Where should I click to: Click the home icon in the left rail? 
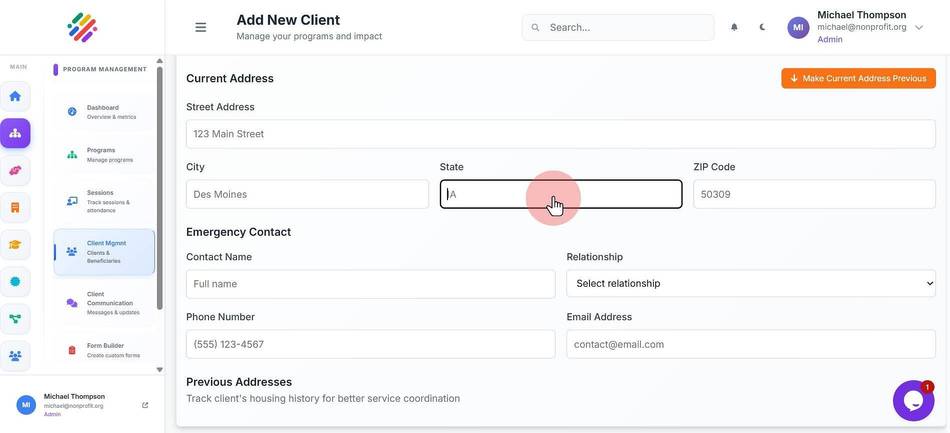pyautogui.click(x=15, y=96)
